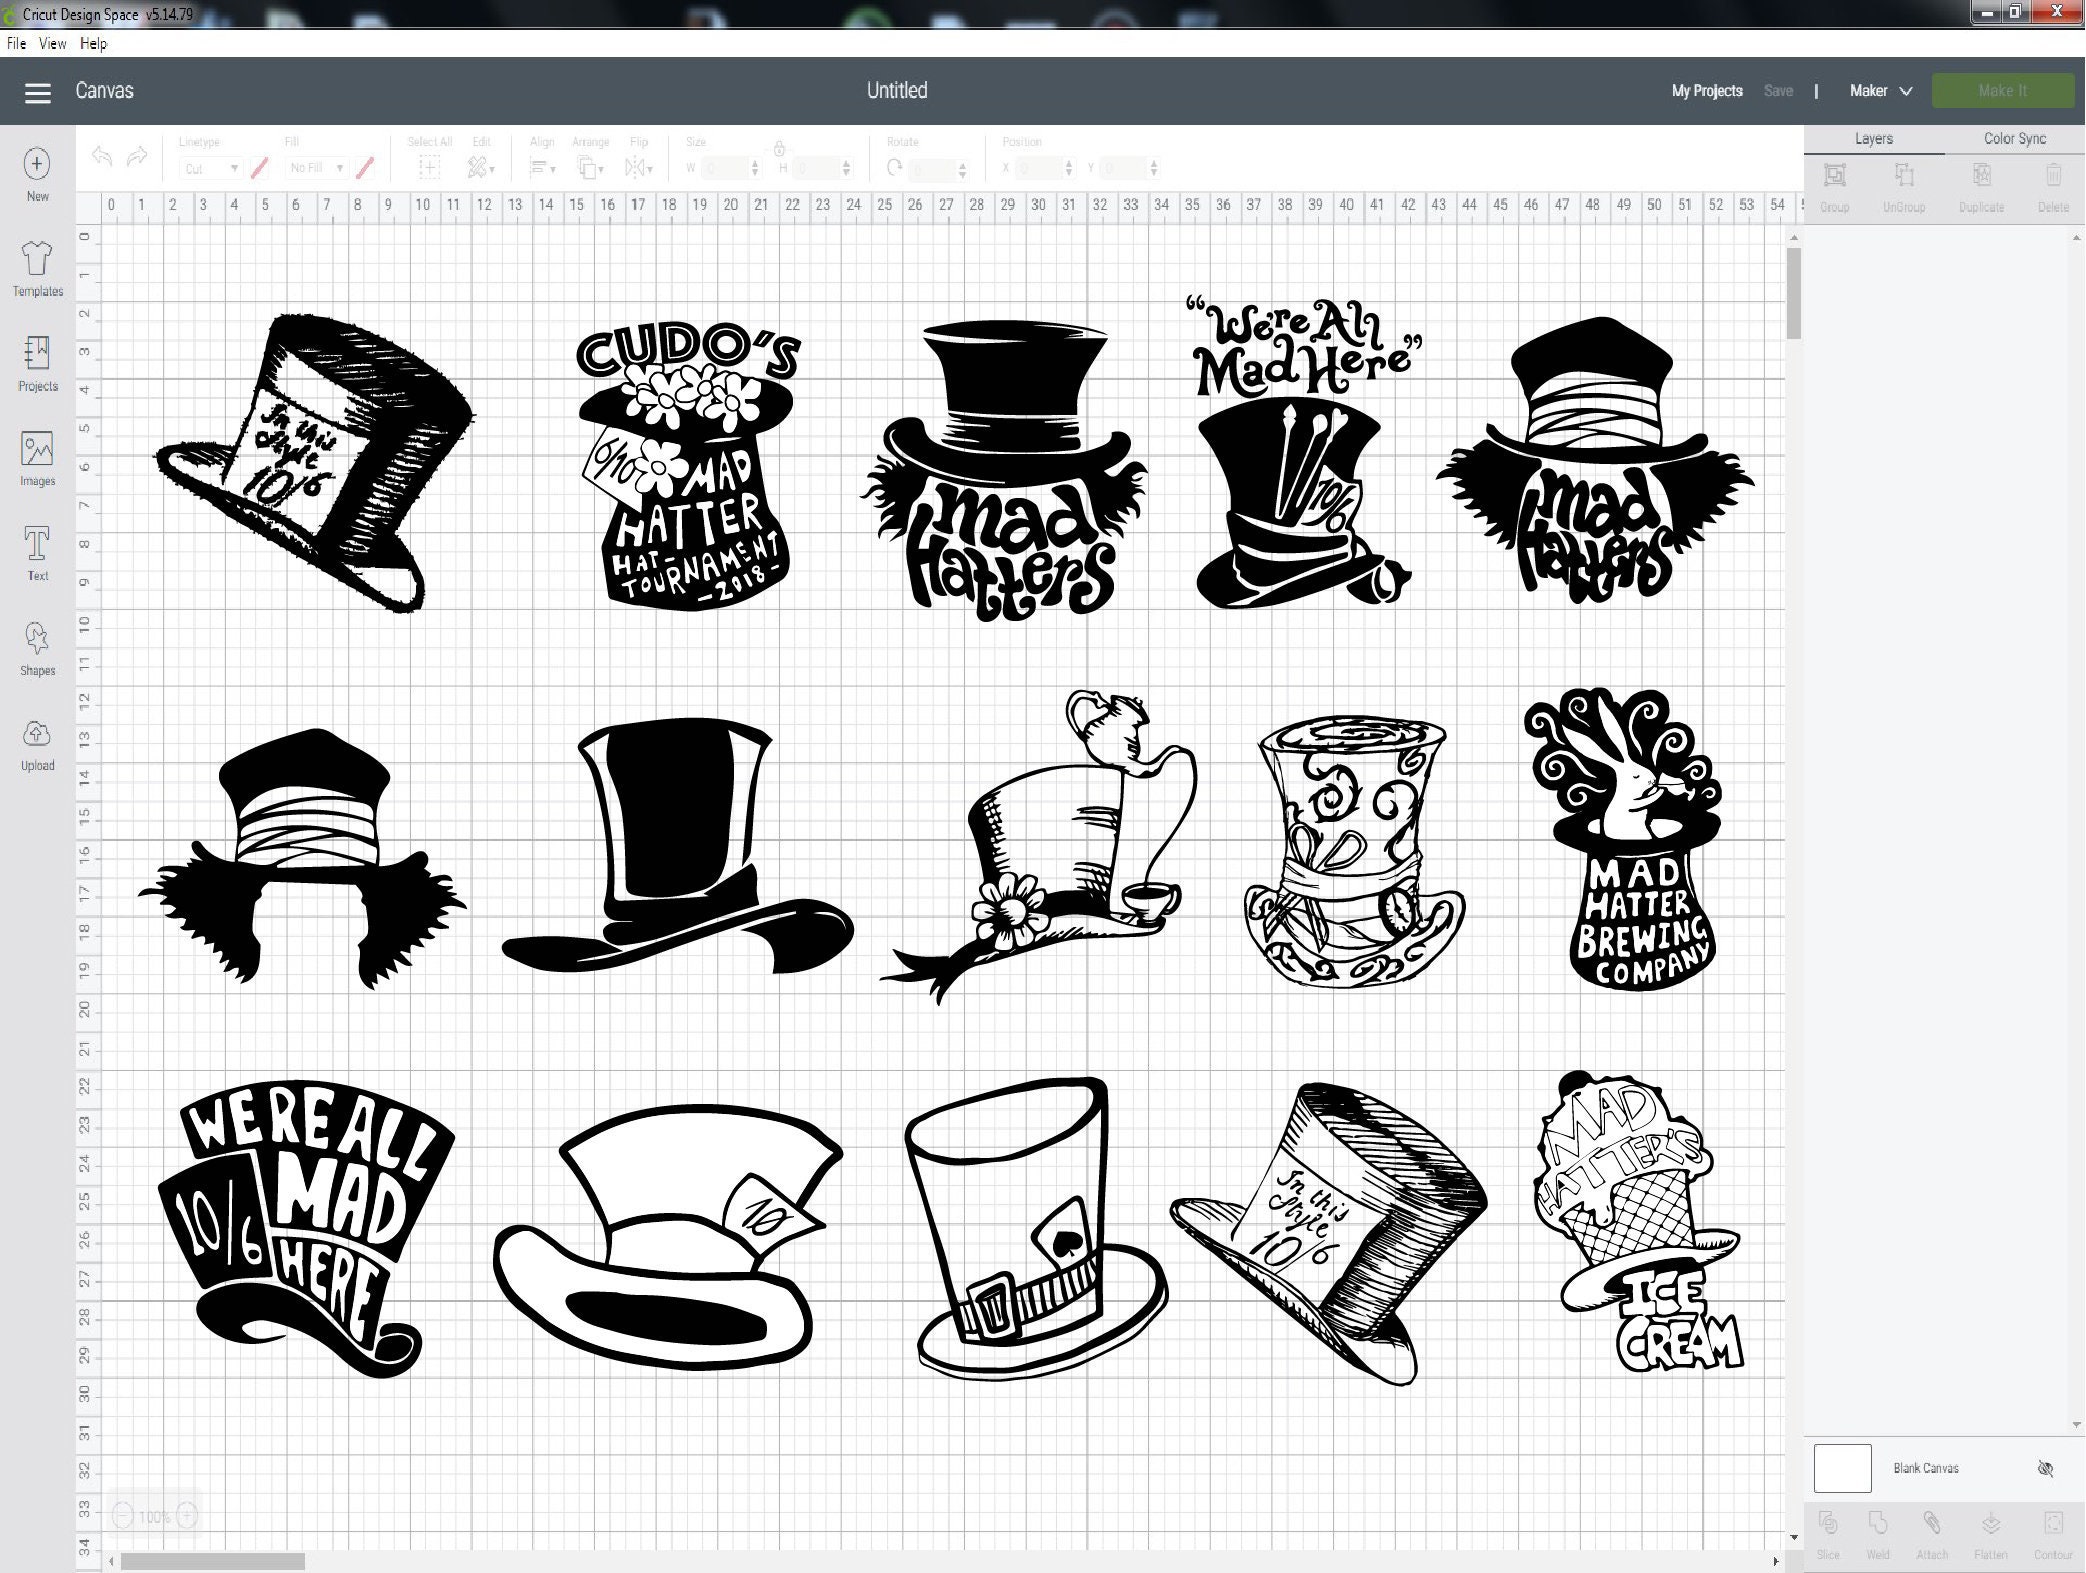Image resolution: width=2086 pixels, height=1573 pixels.
Task: Hide the Blank Canvas layer
Action: coord(2047,1467)
